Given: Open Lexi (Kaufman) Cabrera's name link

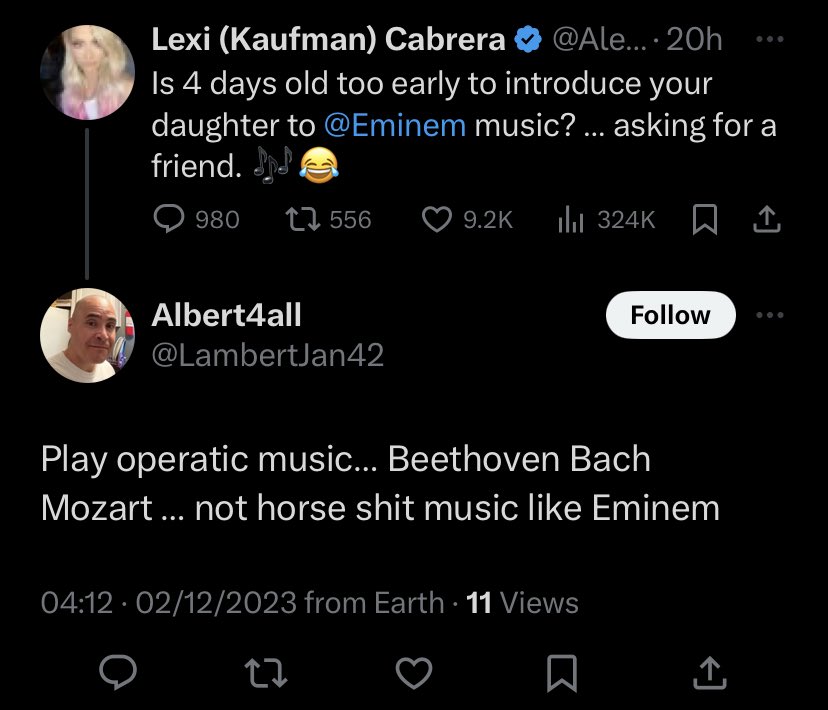Looking at the screenshot, I should tap(328, 39).
